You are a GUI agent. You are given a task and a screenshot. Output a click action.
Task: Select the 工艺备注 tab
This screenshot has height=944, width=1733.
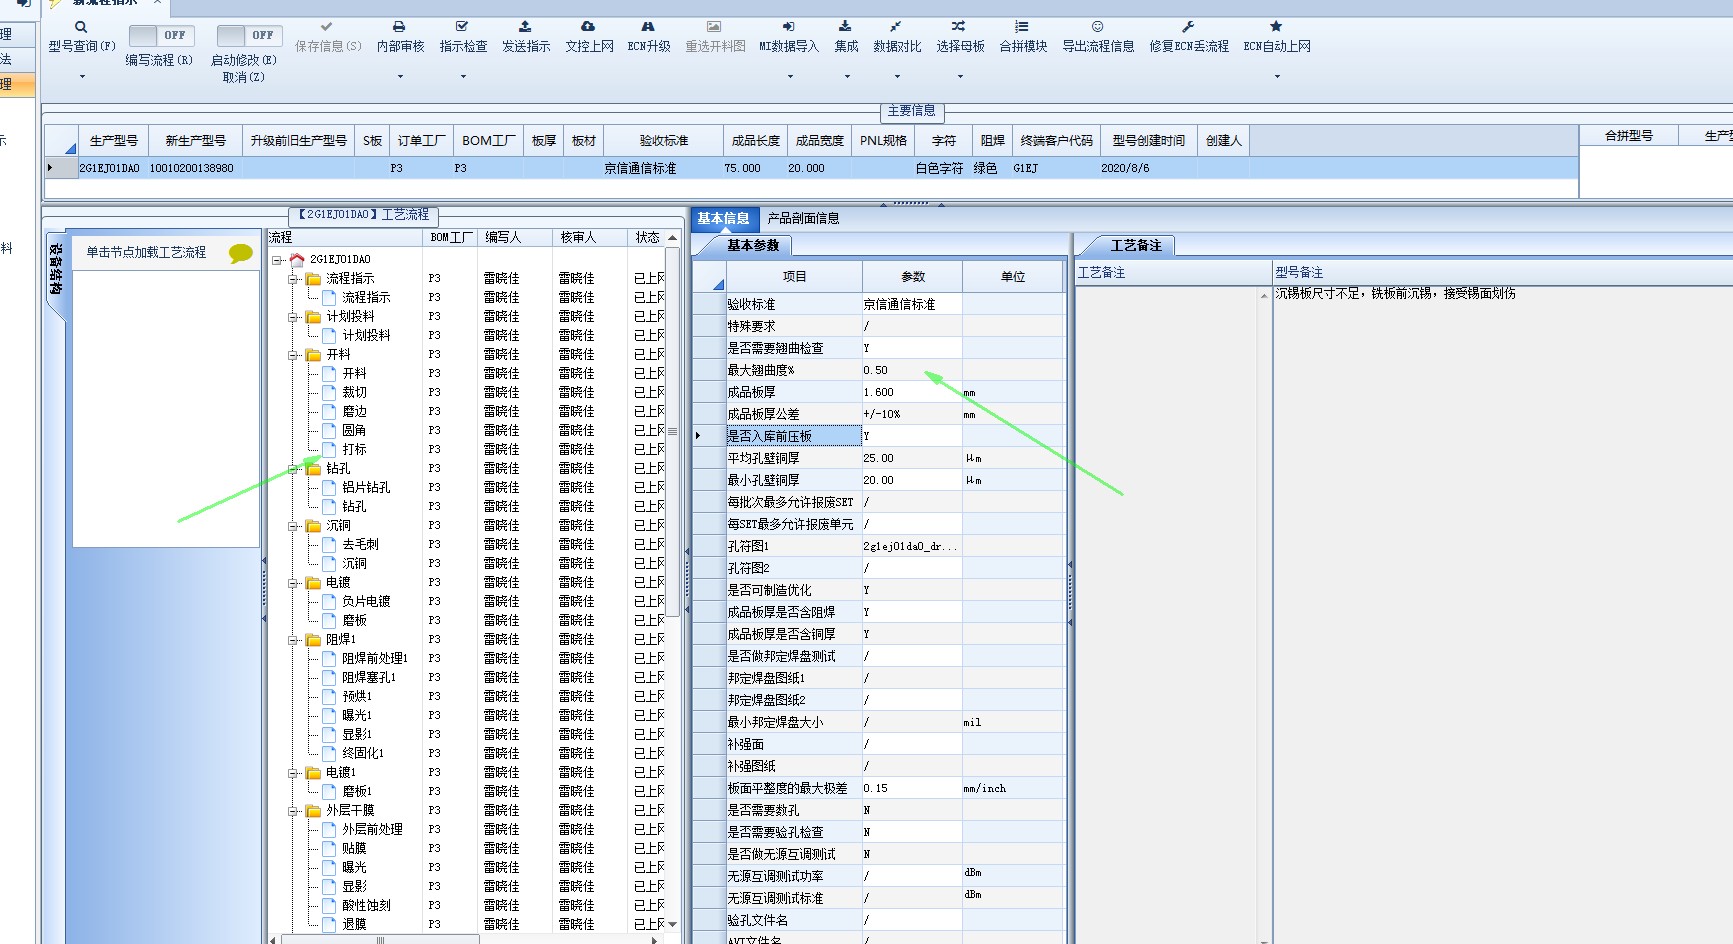tap(1136, 245)
